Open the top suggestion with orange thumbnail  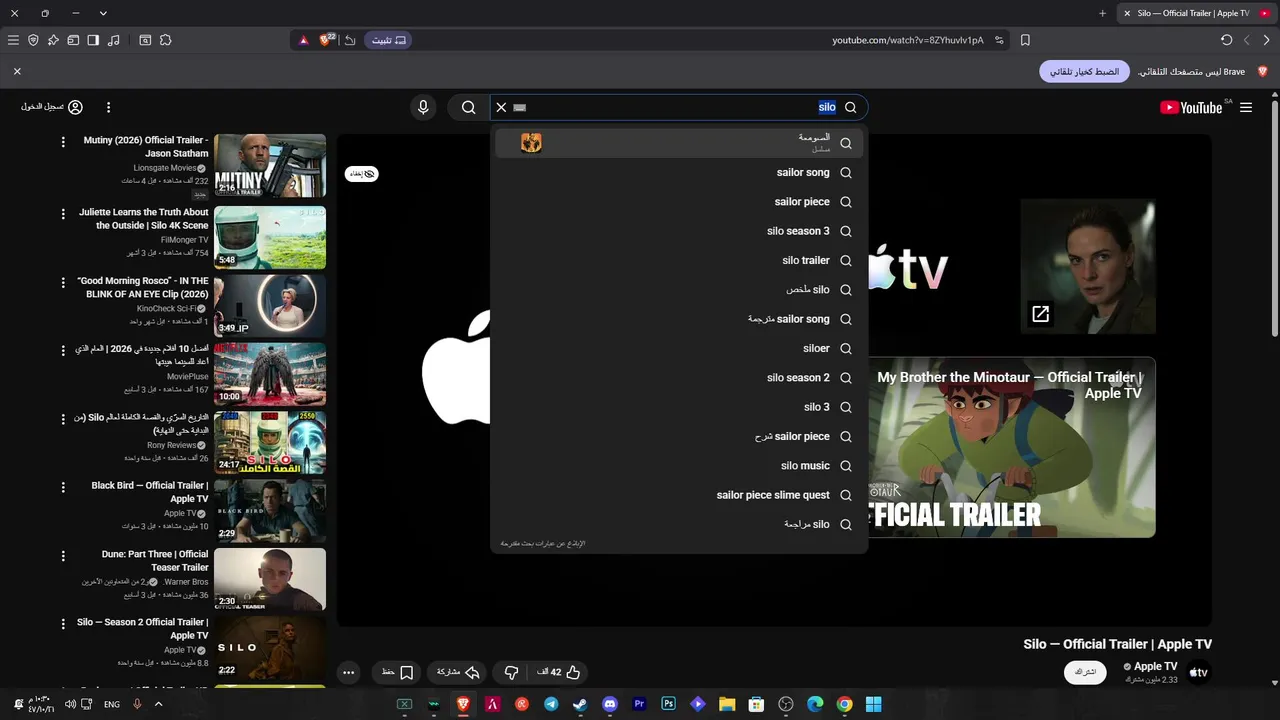click(679, 143)
